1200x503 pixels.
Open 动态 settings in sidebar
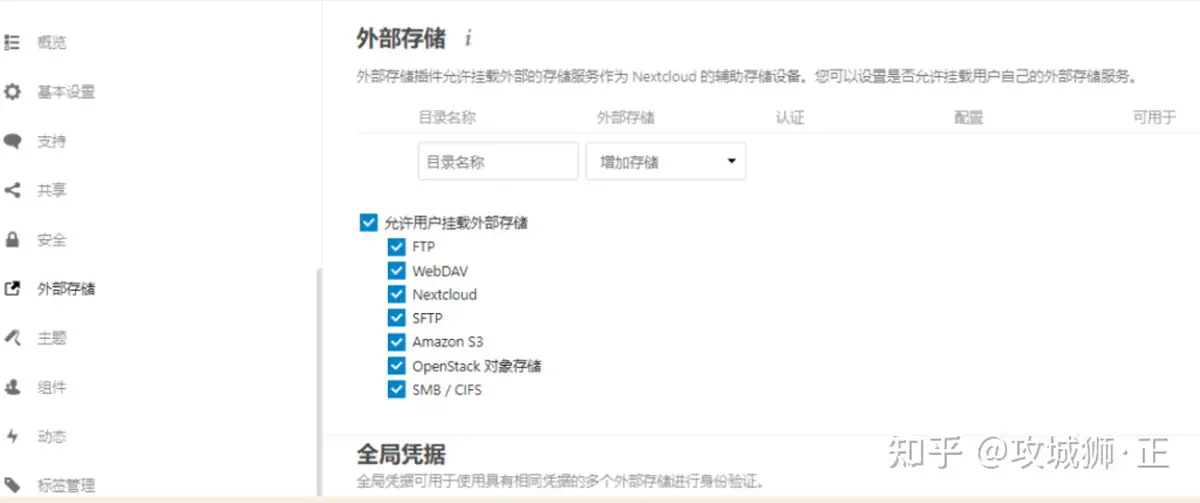[x=52, y=436]
